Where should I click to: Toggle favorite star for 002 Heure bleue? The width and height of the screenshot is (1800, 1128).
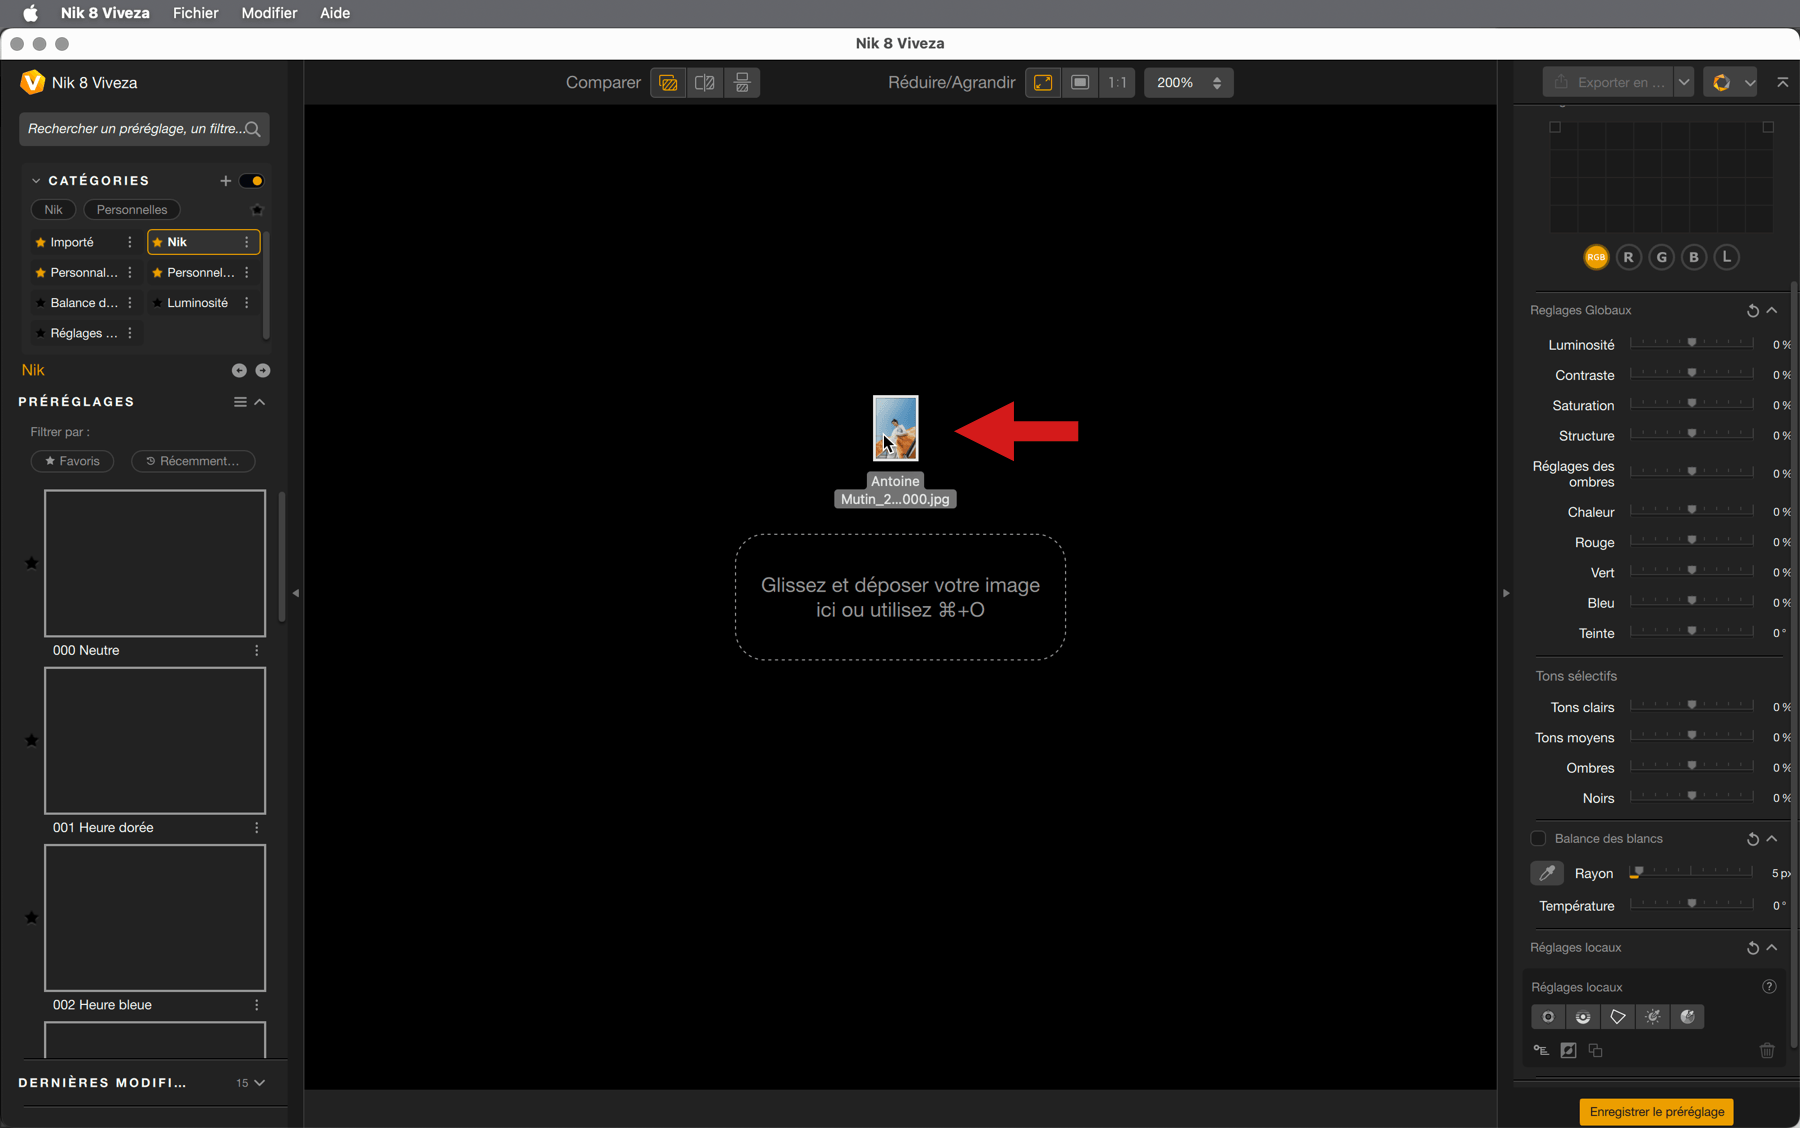[31, 917]
